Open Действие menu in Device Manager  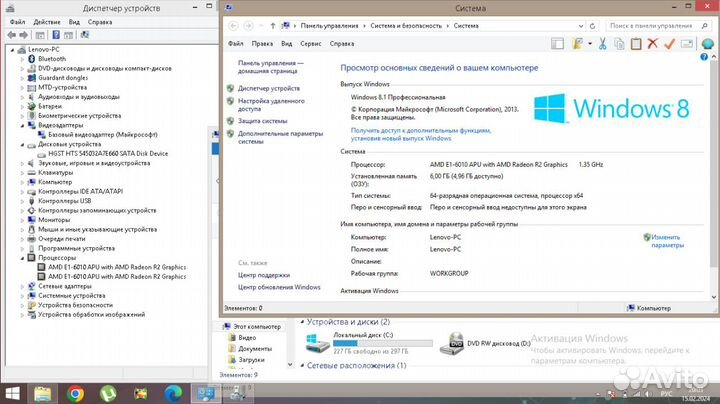click(46, 22)
